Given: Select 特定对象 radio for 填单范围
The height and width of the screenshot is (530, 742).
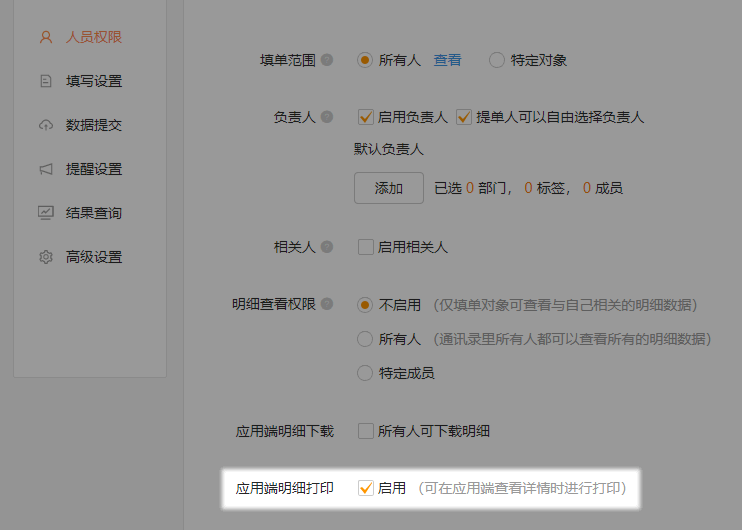Looking at the screenshot, I should coord(497,60).
